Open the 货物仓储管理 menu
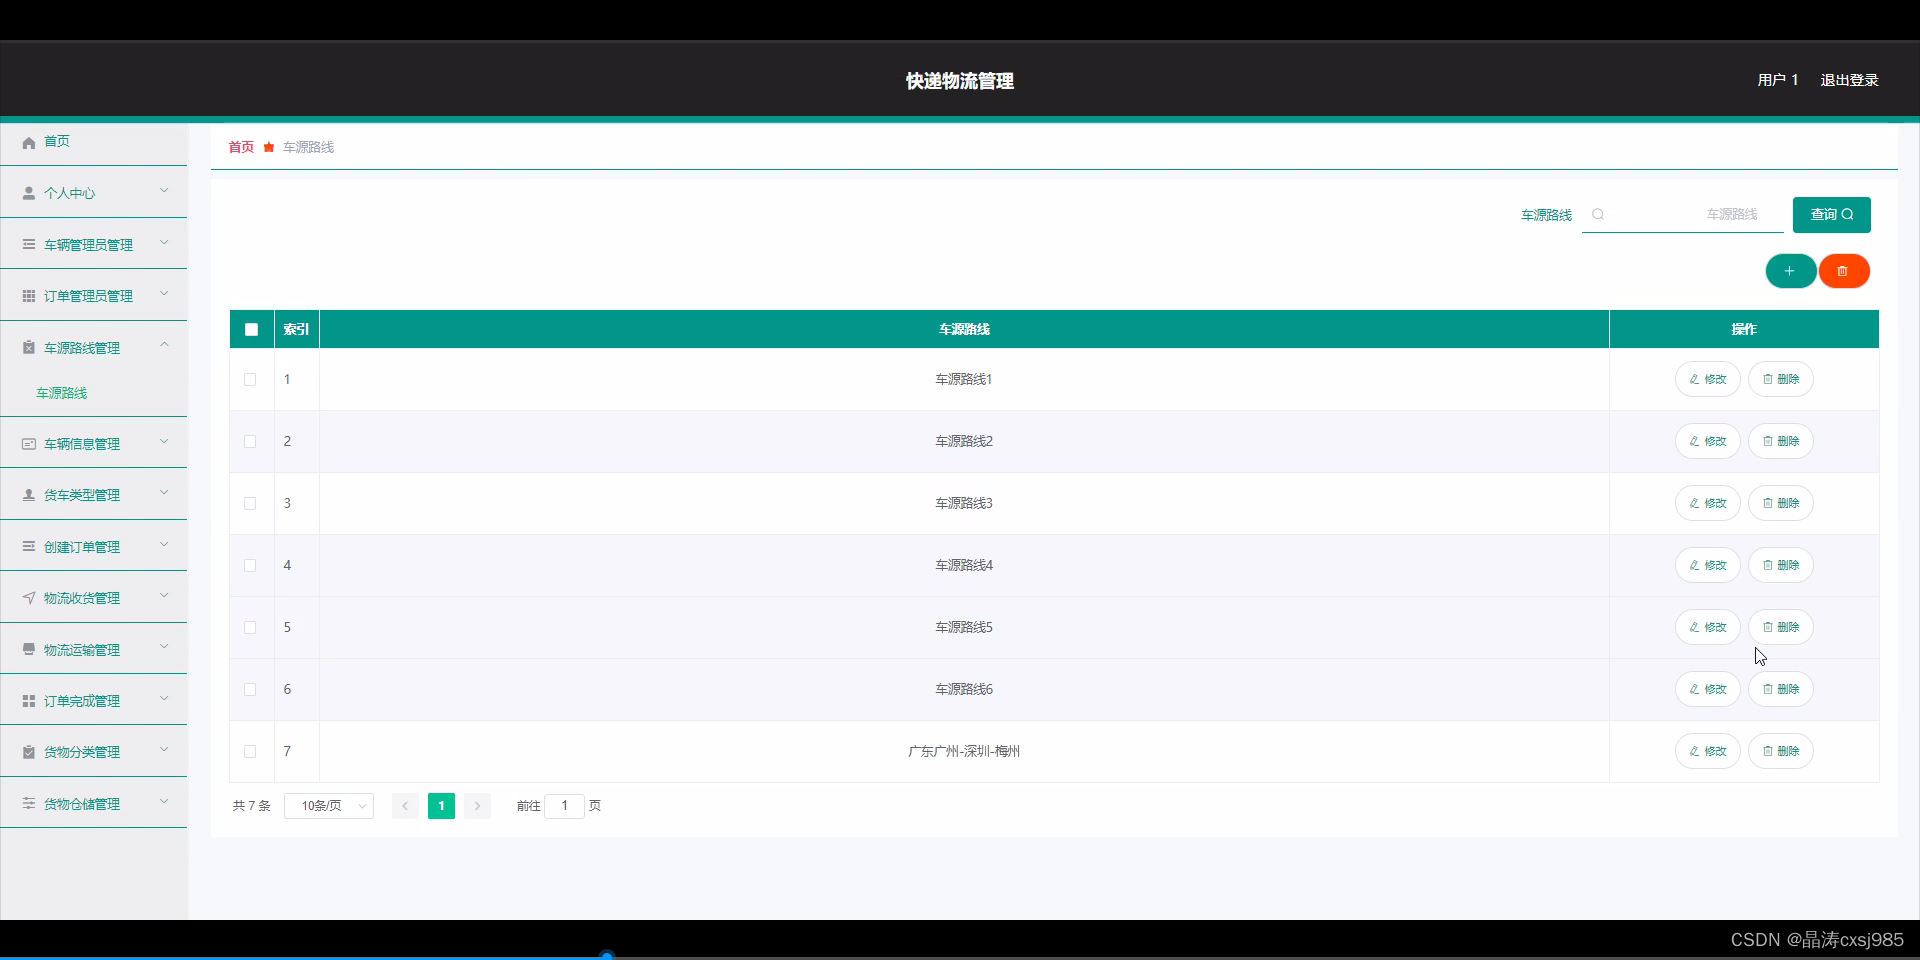The width and height of the screenshot is (1920, 960). pyautogui.click(x=94, y=803)
